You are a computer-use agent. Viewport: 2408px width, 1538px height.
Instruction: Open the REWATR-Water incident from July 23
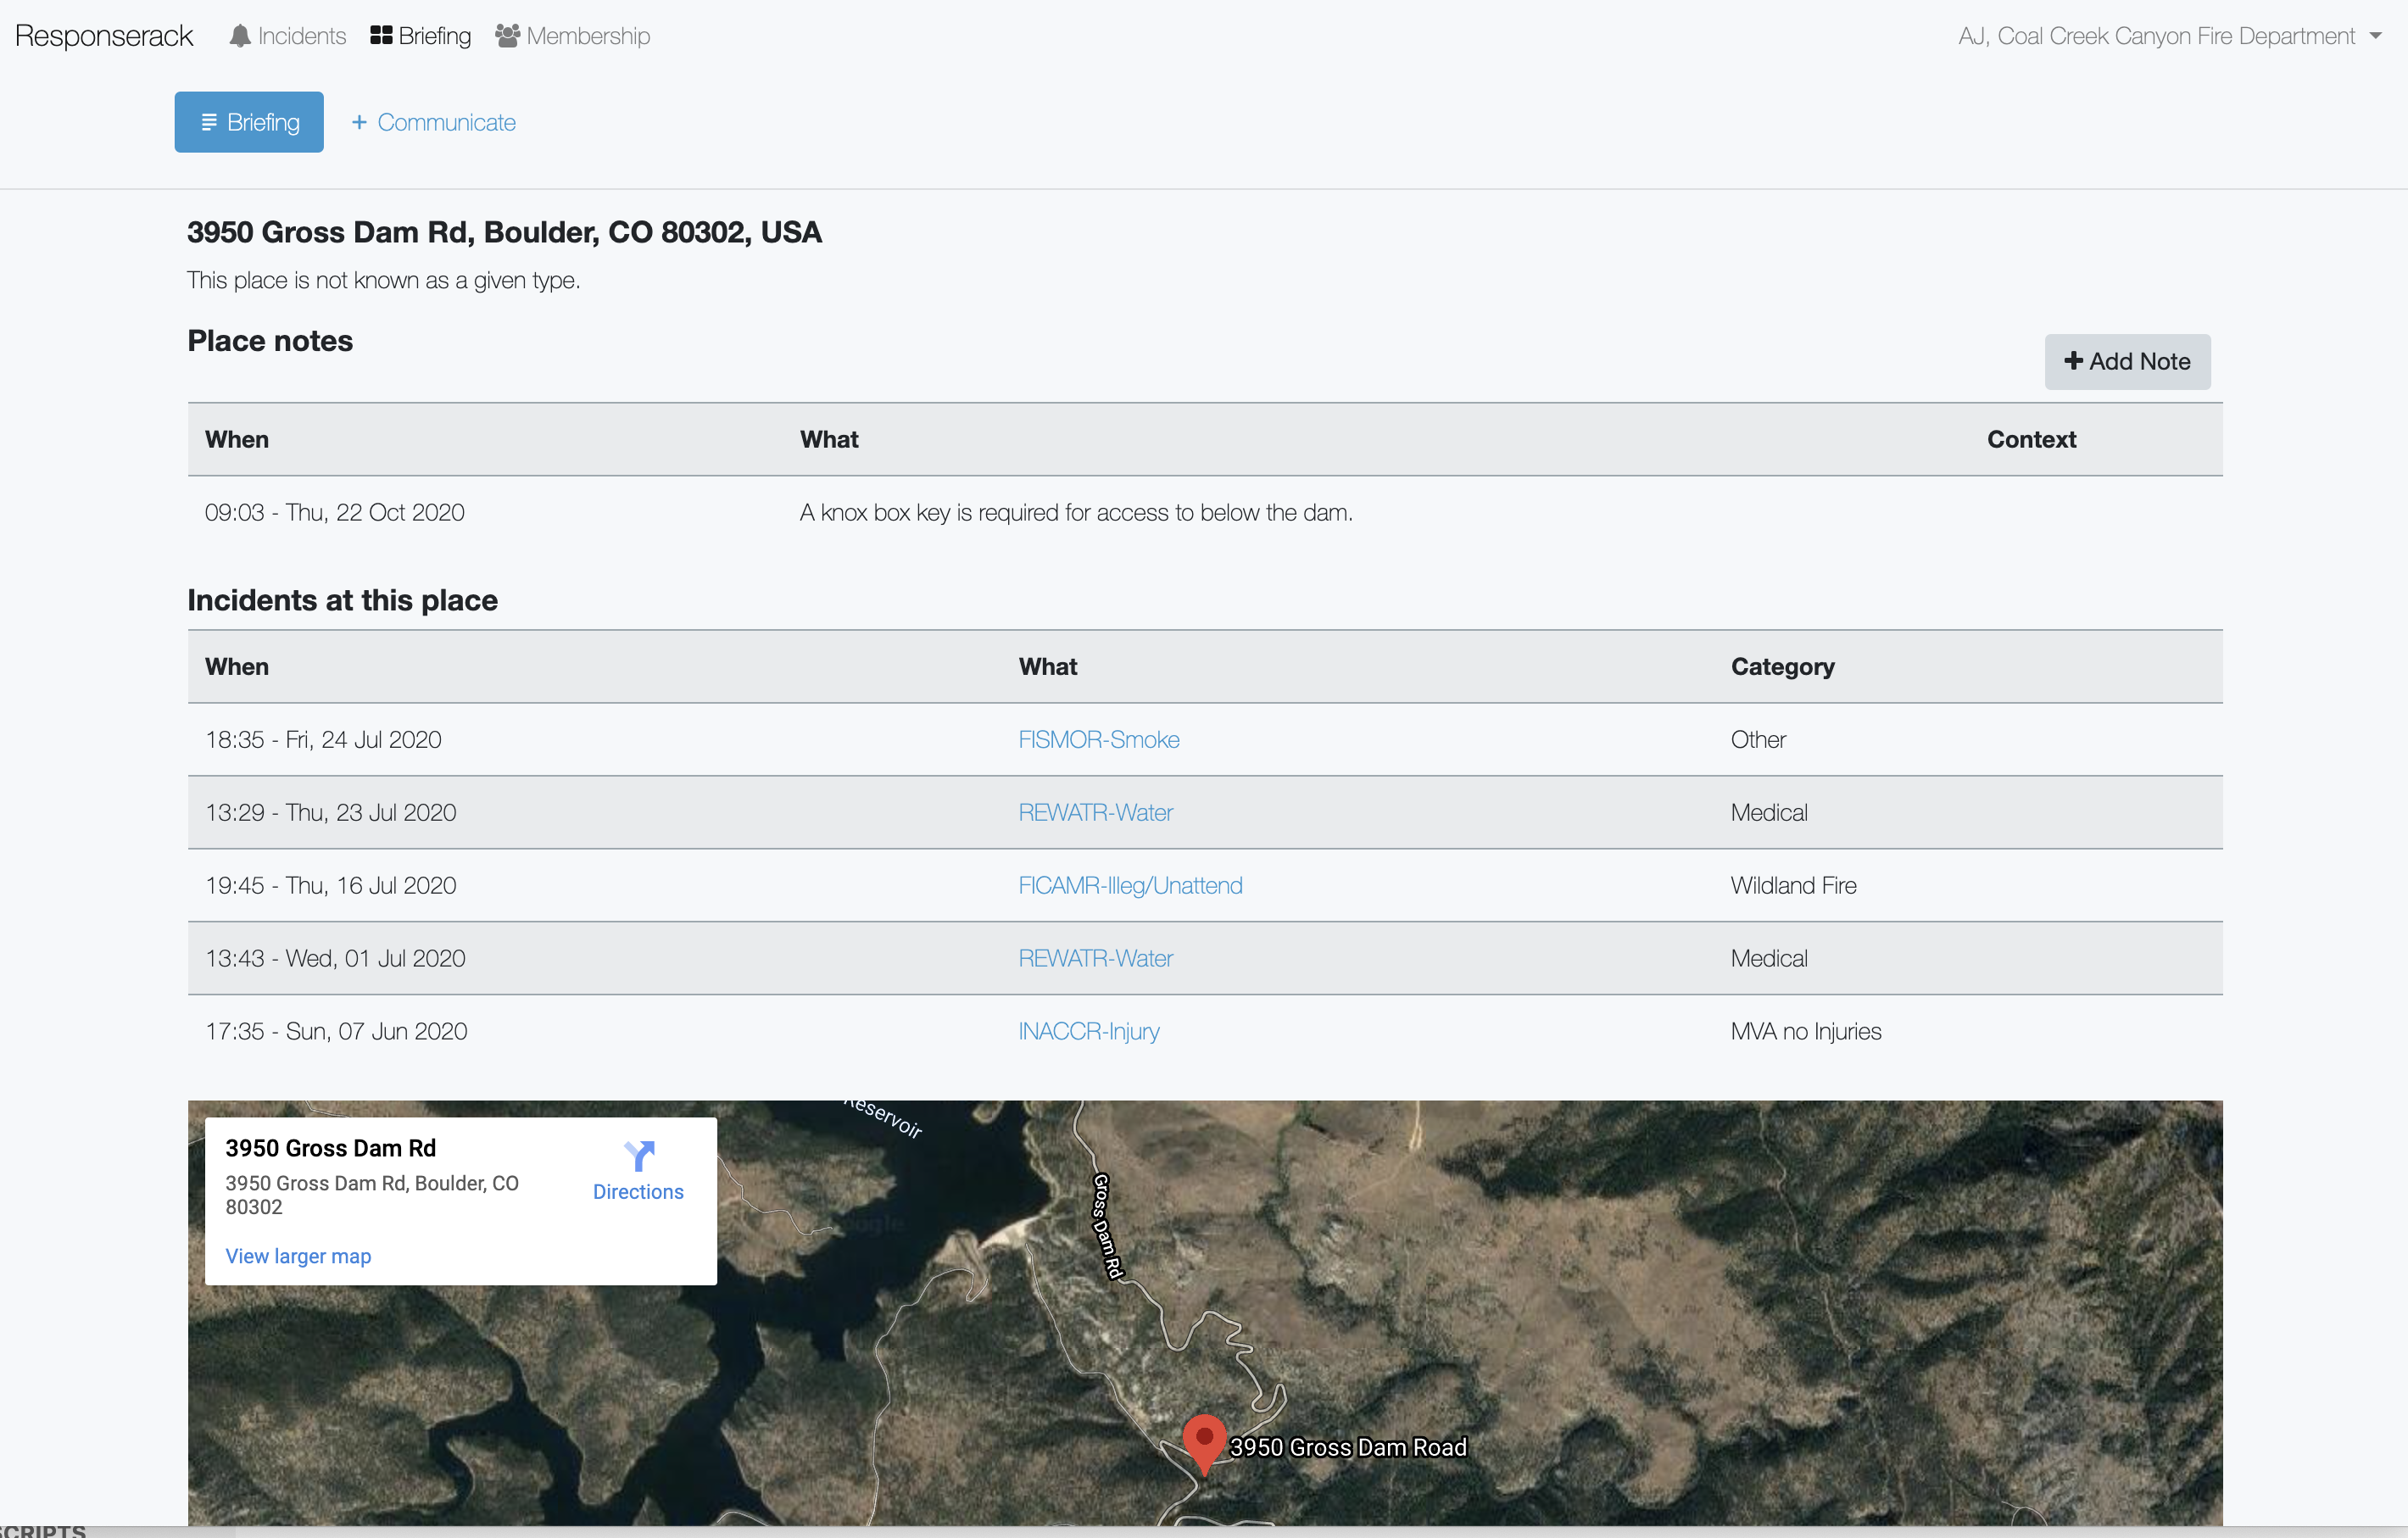click(x=1095, y=812)
